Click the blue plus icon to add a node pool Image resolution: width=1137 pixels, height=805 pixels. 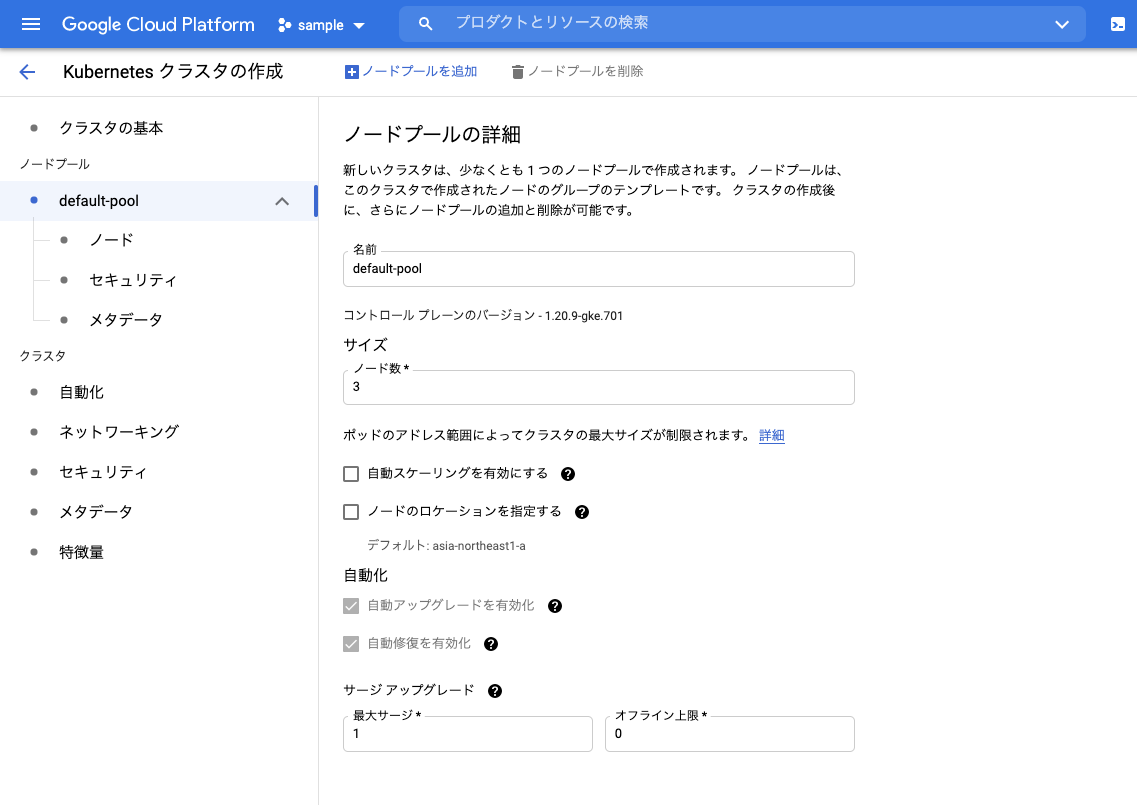coord(352,71)
